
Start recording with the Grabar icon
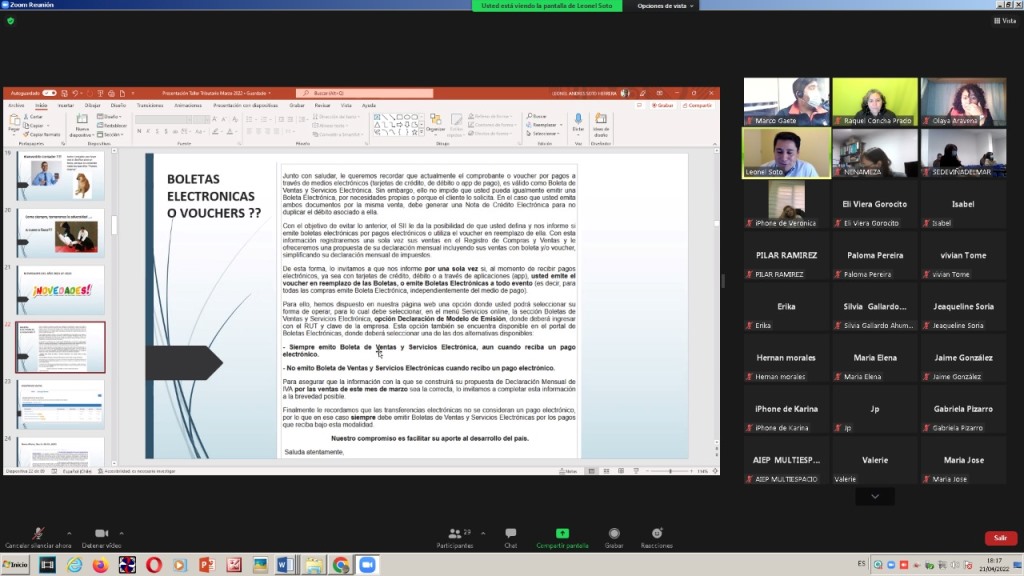614,534
